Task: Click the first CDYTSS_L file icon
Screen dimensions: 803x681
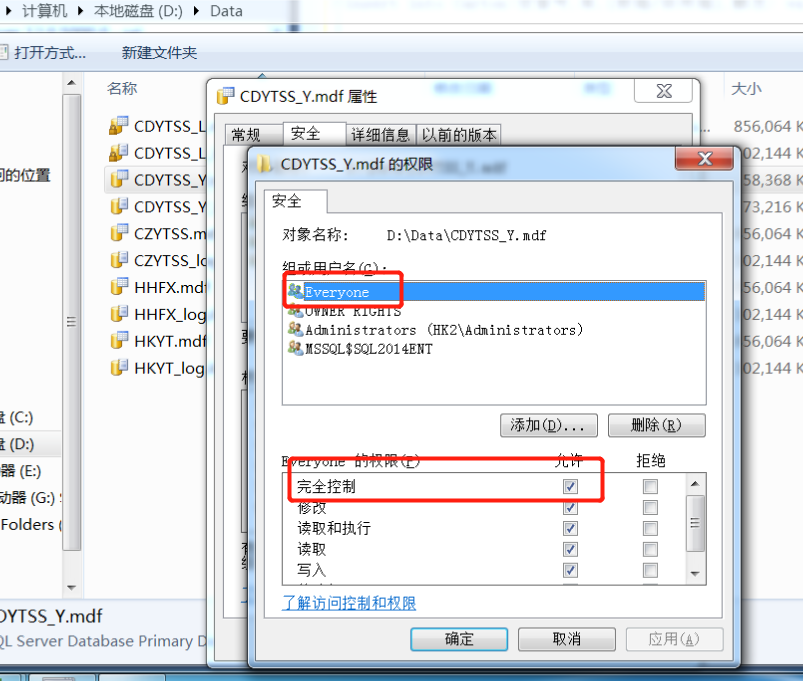Action: (119, 125)
